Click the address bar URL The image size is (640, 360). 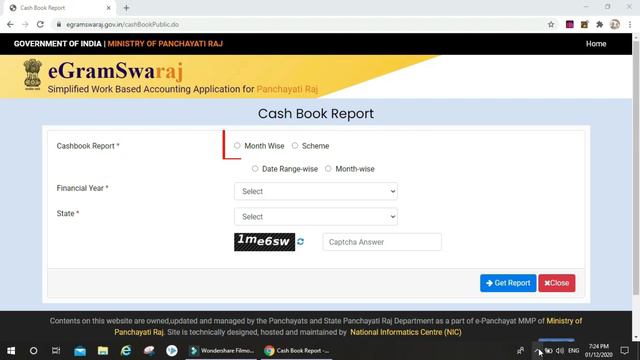pos(122,24)
